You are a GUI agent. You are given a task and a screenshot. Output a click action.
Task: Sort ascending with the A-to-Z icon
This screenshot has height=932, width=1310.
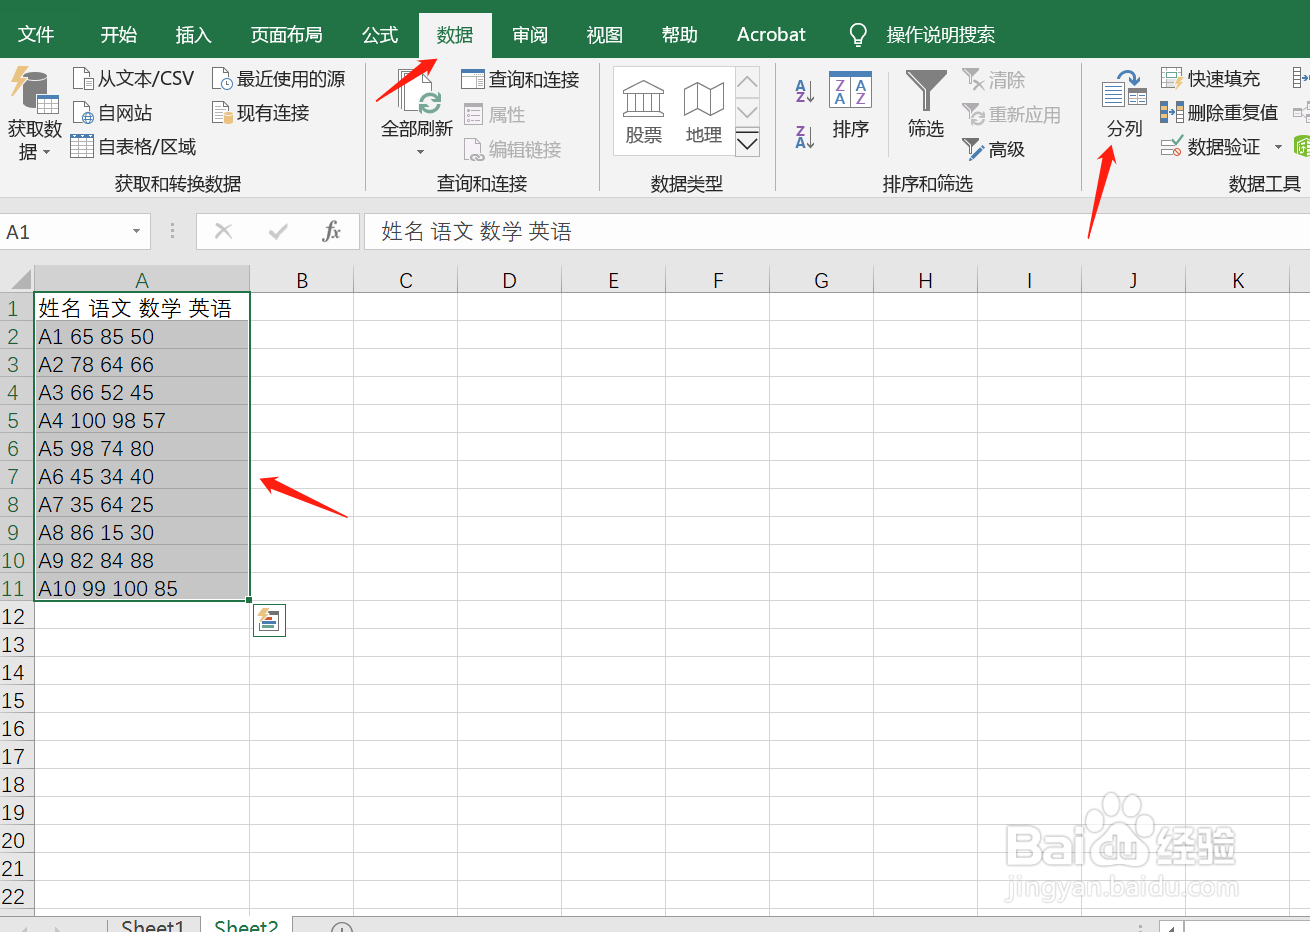point(805,91)
